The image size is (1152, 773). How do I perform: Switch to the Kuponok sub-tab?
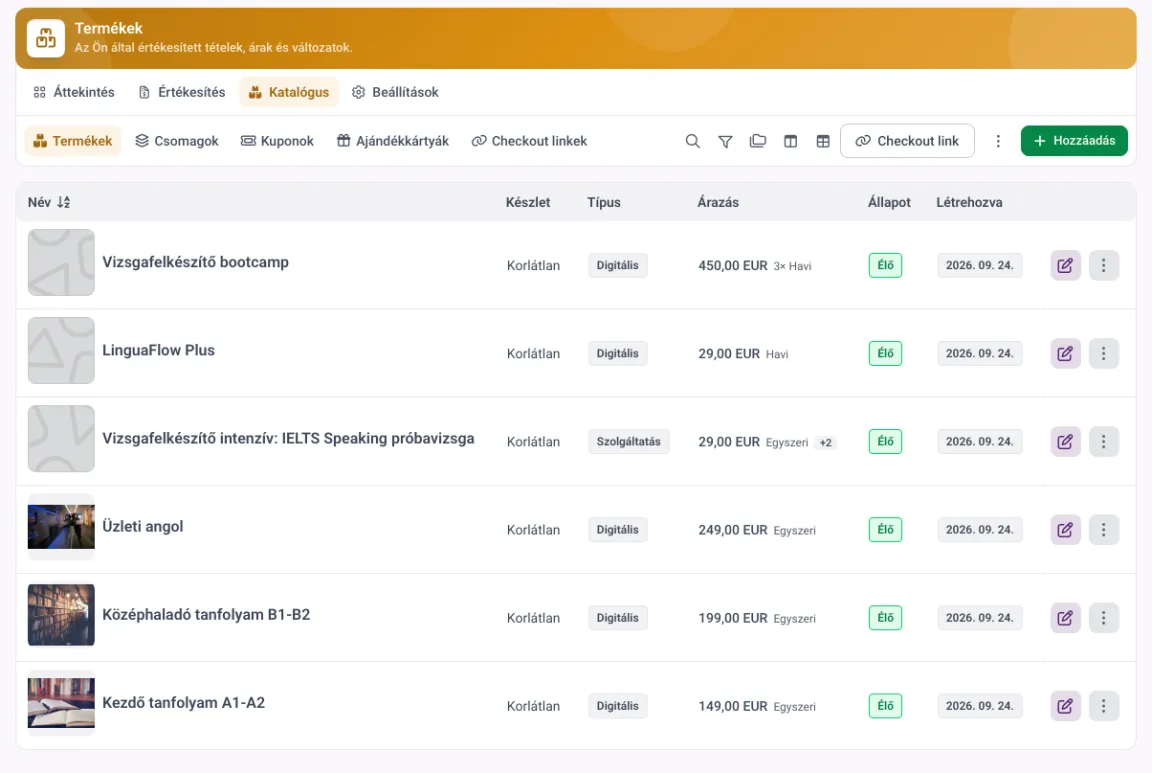coord(277,141)
